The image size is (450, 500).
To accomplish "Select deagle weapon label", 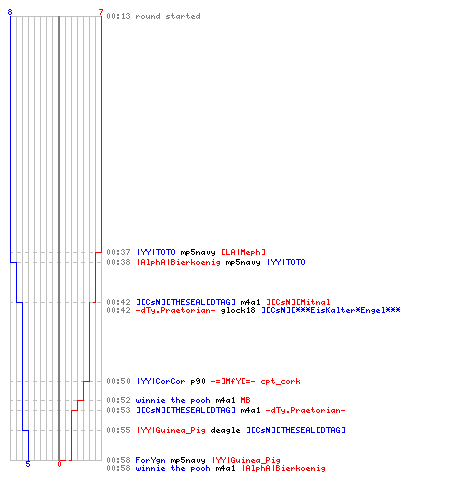I will tap(225, 430).
